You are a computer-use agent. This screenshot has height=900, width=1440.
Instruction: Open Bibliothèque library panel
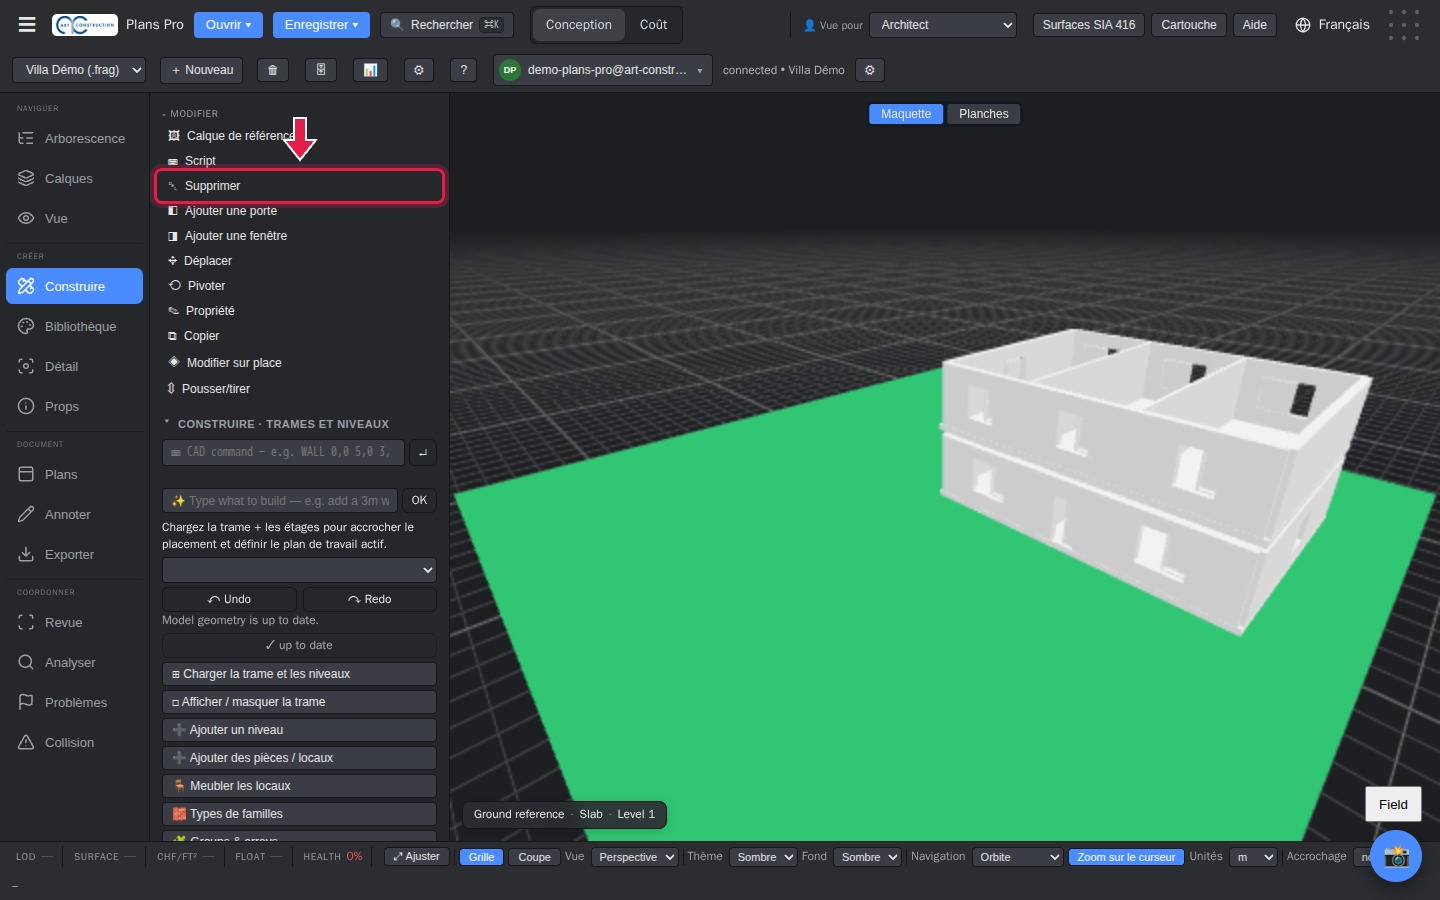click(74, 326)
